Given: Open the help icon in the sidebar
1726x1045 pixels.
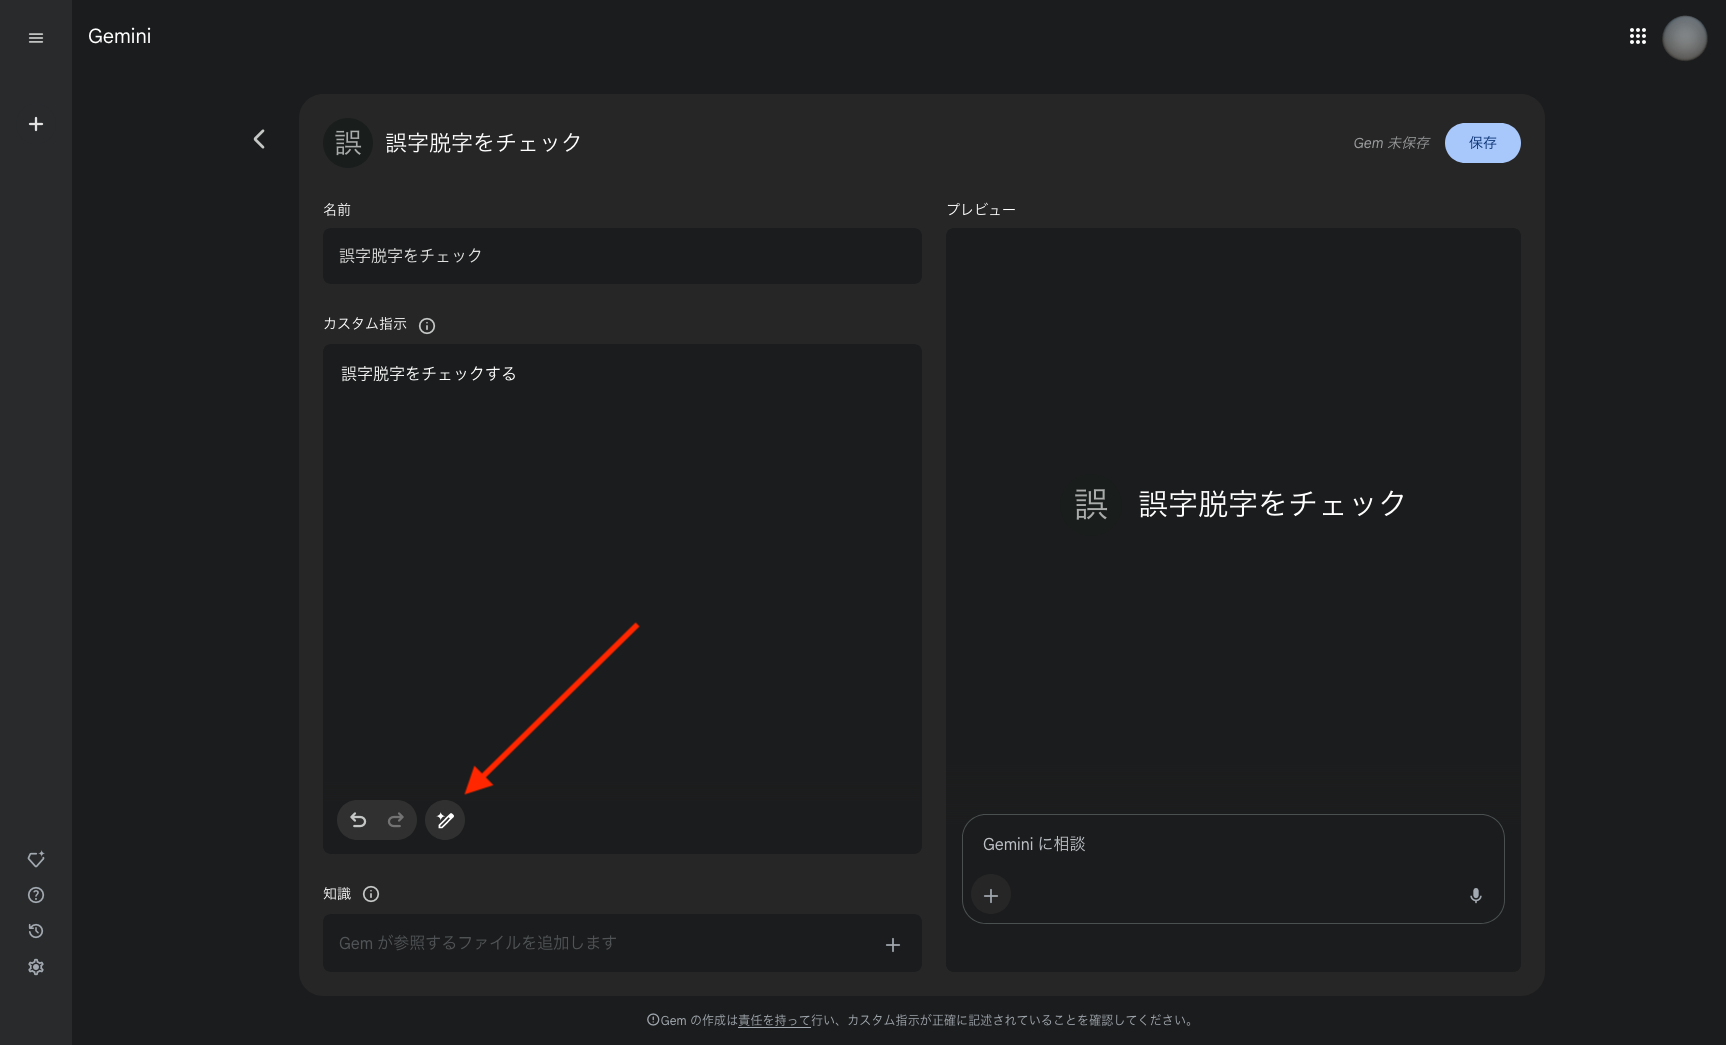Looking at the screenshot, I should click(36, 895).
